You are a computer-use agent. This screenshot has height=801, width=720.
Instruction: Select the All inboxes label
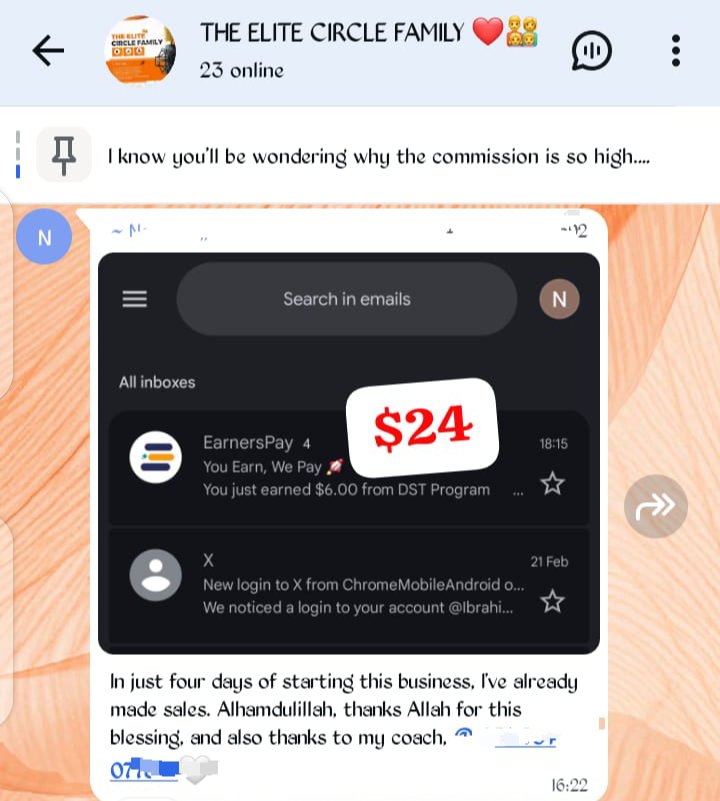pyautogui.click(x=157, y=382)
